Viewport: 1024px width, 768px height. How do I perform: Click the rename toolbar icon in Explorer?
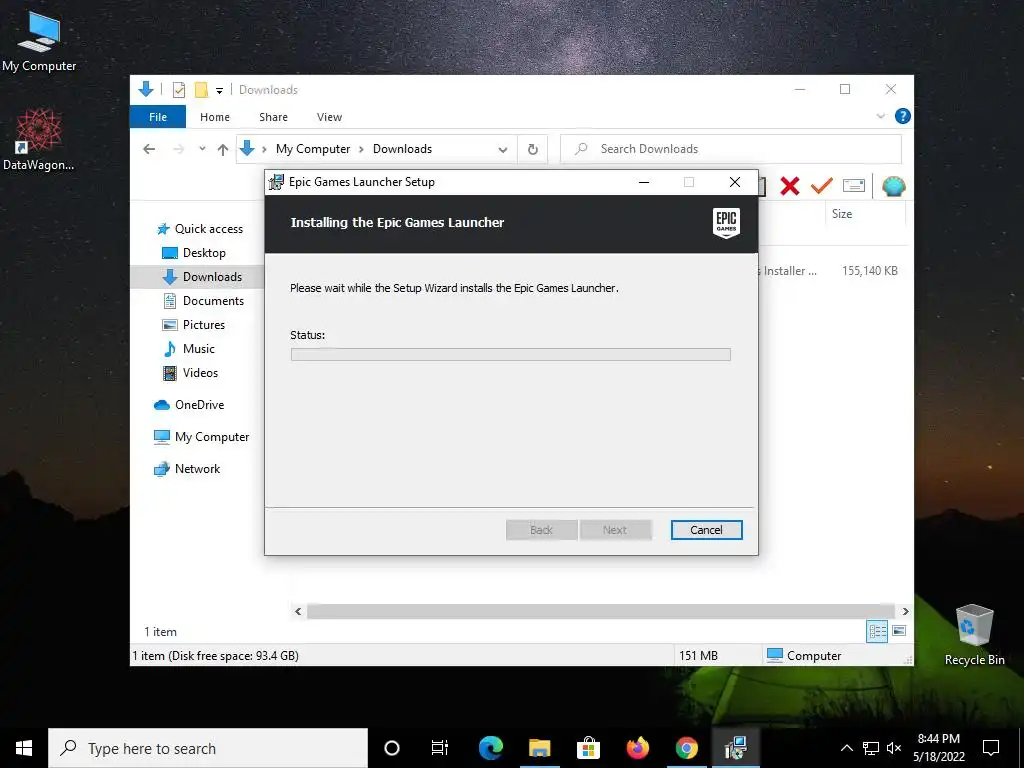coord(854,186)
